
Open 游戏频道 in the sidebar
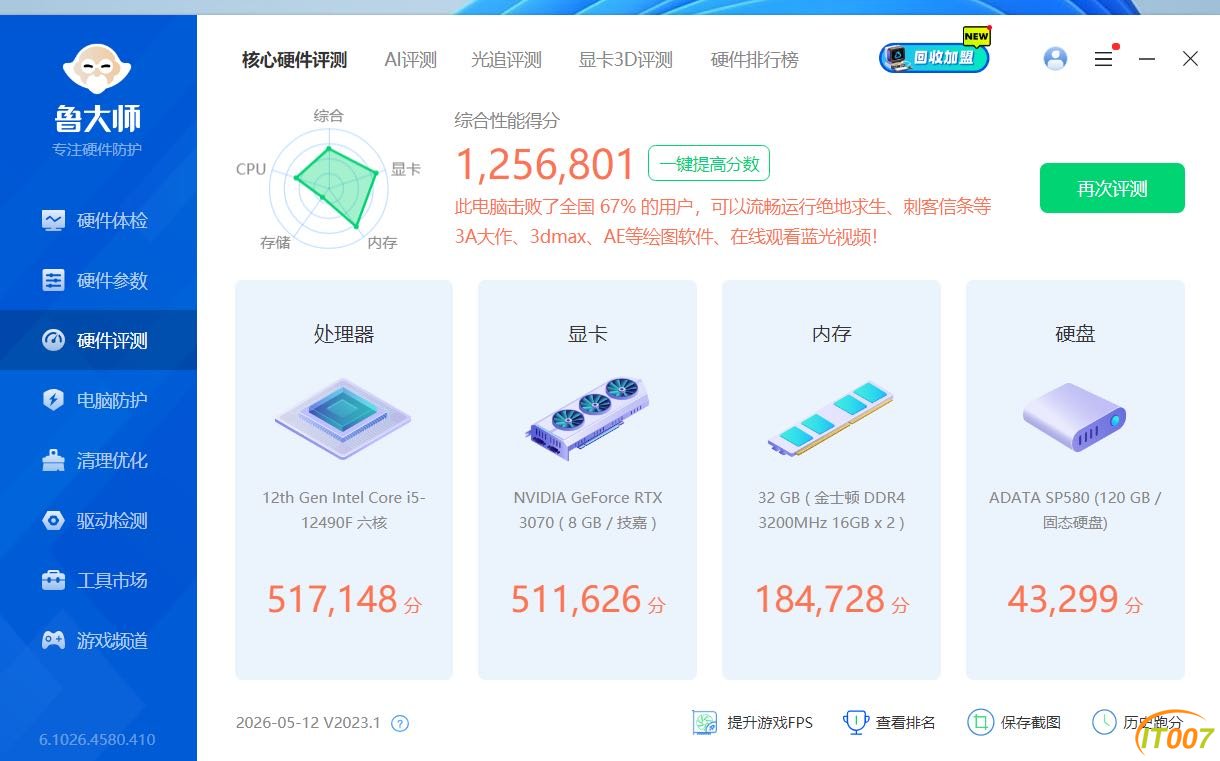(98, 640)
